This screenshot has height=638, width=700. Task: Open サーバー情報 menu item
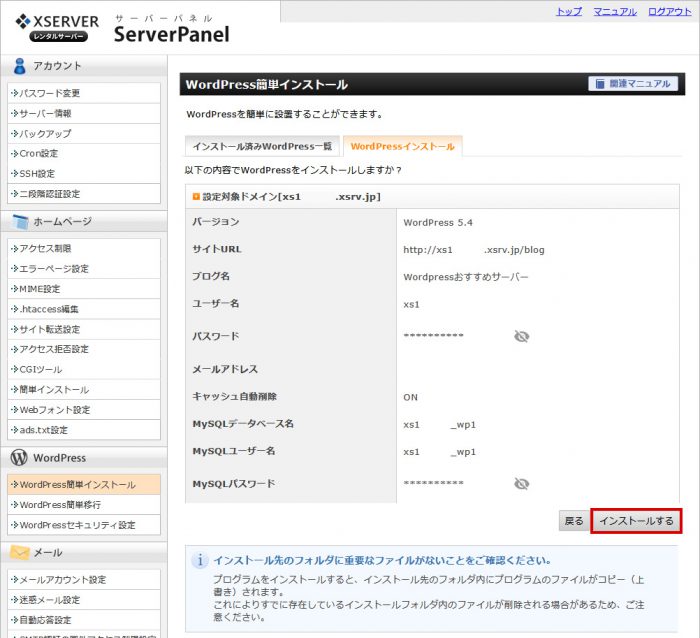(x=84, y=113)
